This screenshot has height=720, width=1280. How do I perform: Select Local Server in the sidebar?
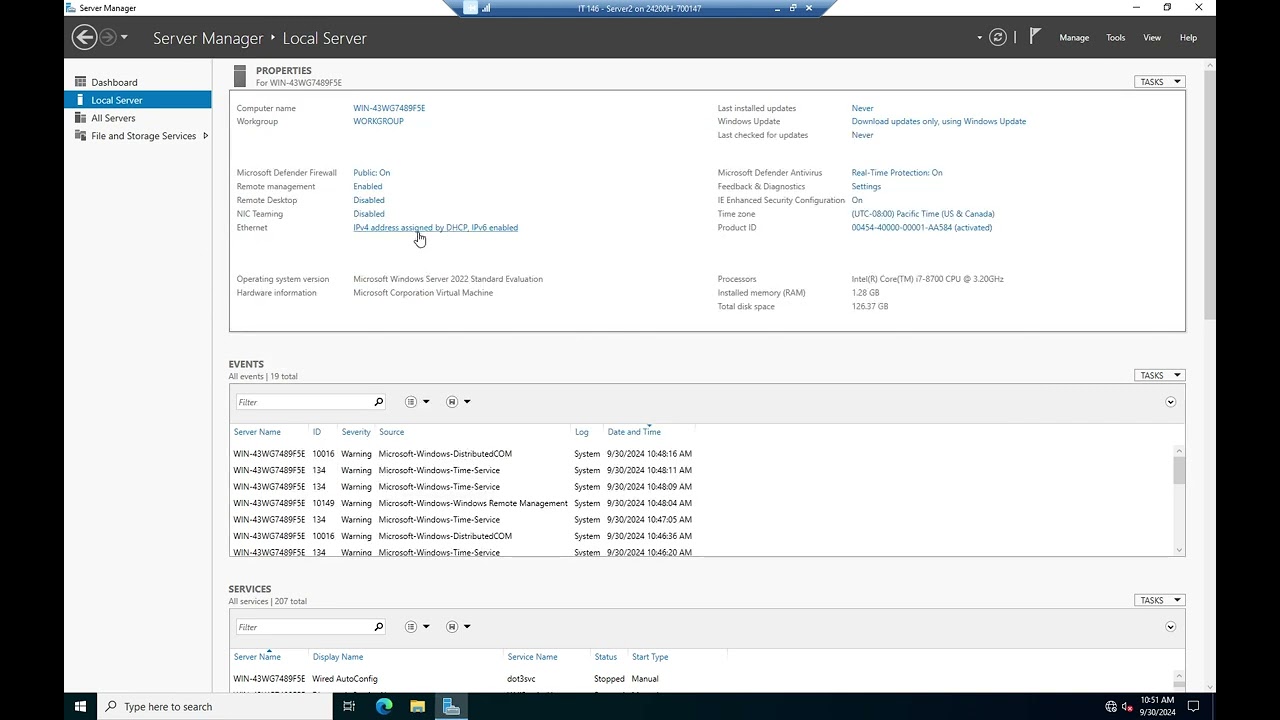[138, 100]
